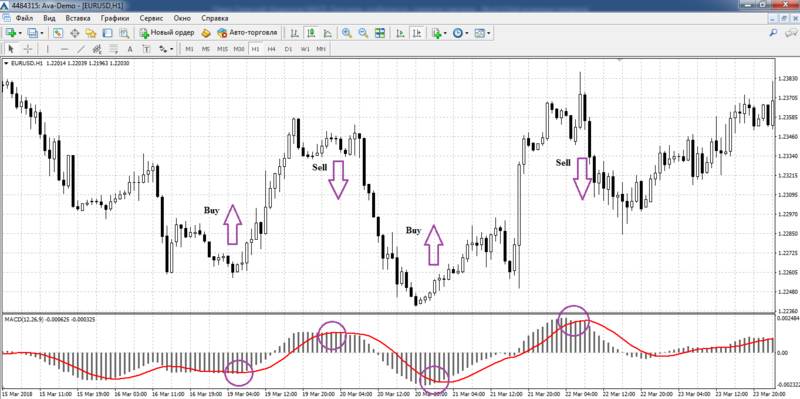Open the indicators list icon
This screenshot has width=800, height=399.
click(x=436, y=33)
